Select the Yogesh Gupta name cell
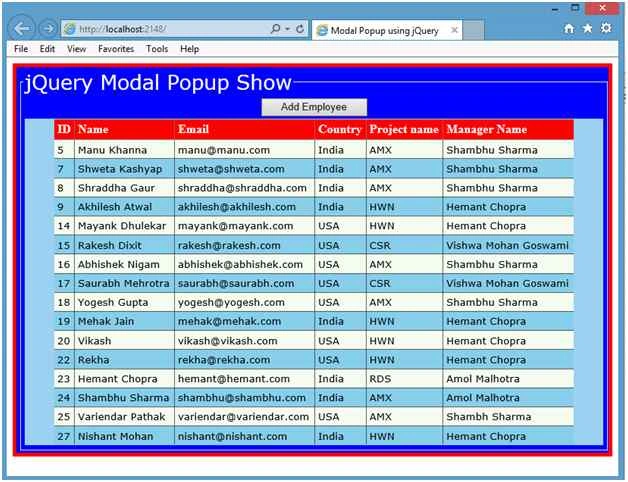Image resolution: width=628 pixels, height=482 pixels. tap(124, 303)
